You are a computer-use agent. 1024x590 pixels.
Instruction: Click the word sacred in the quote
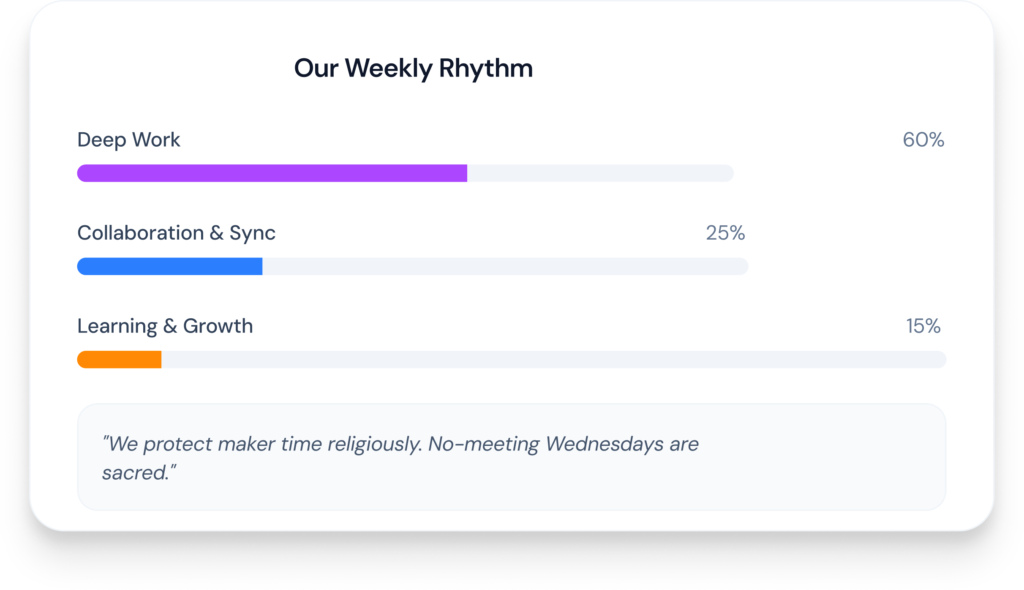135,473
